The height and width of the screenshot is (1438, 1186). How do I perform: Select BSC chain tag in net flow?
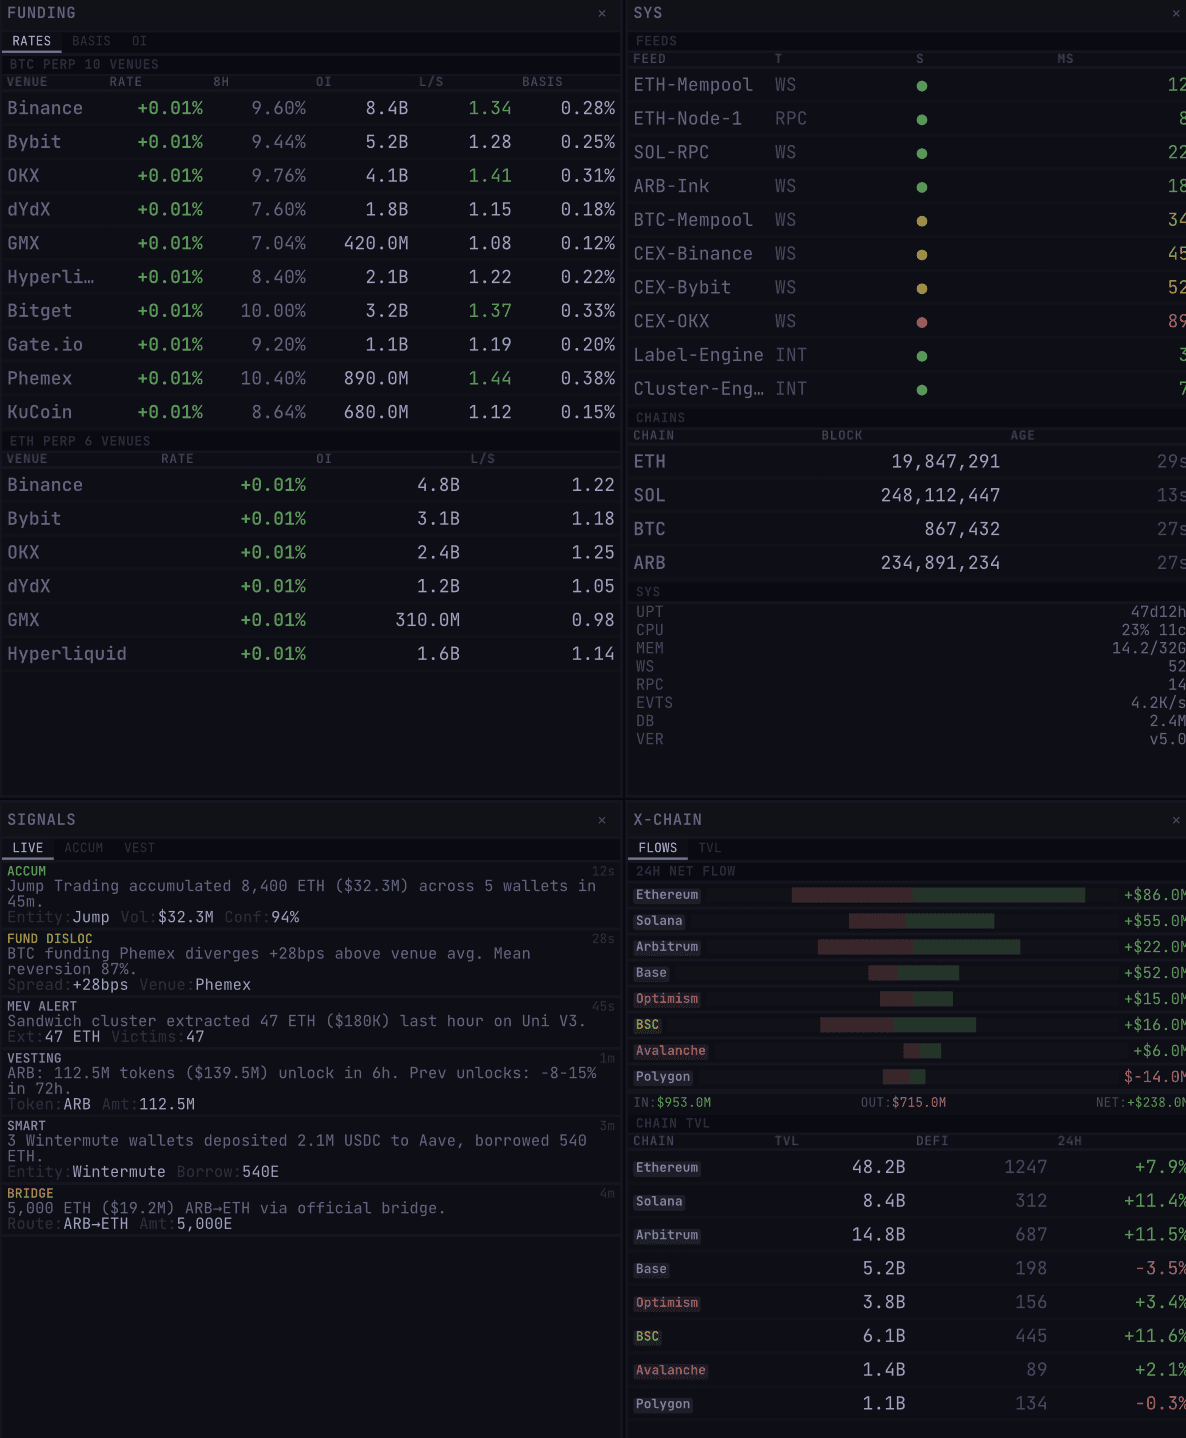coord(647,1025)
